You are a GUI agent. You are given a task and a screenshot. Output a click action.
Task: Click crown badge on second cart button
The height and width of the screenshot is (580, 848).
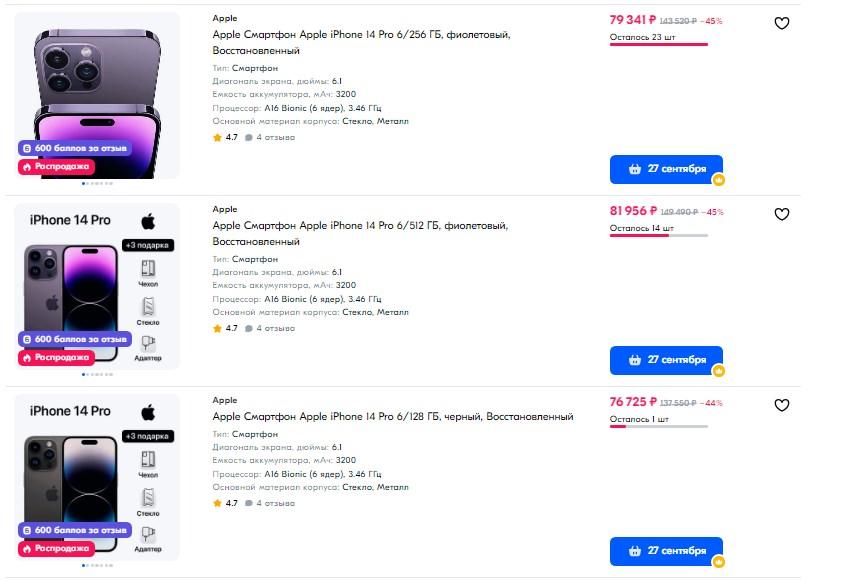(718, 371)
